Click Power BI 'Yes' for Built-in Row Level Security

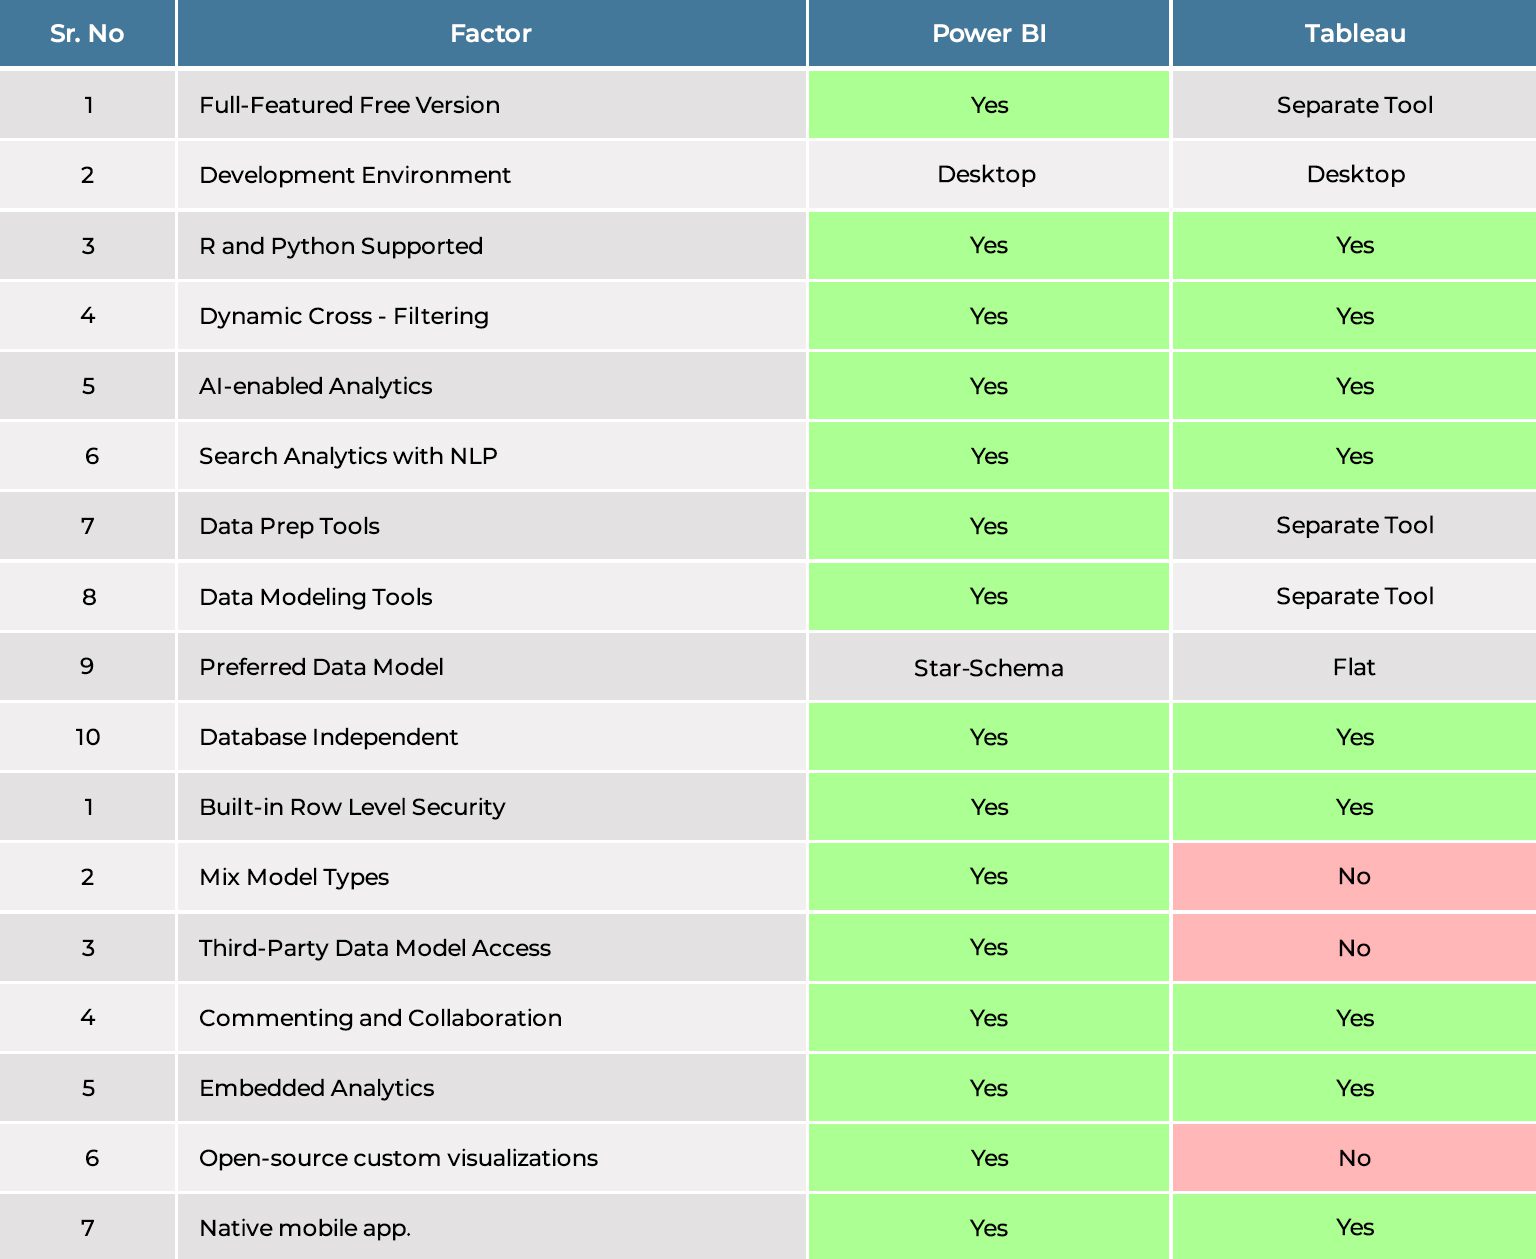(x=989, y=807)
